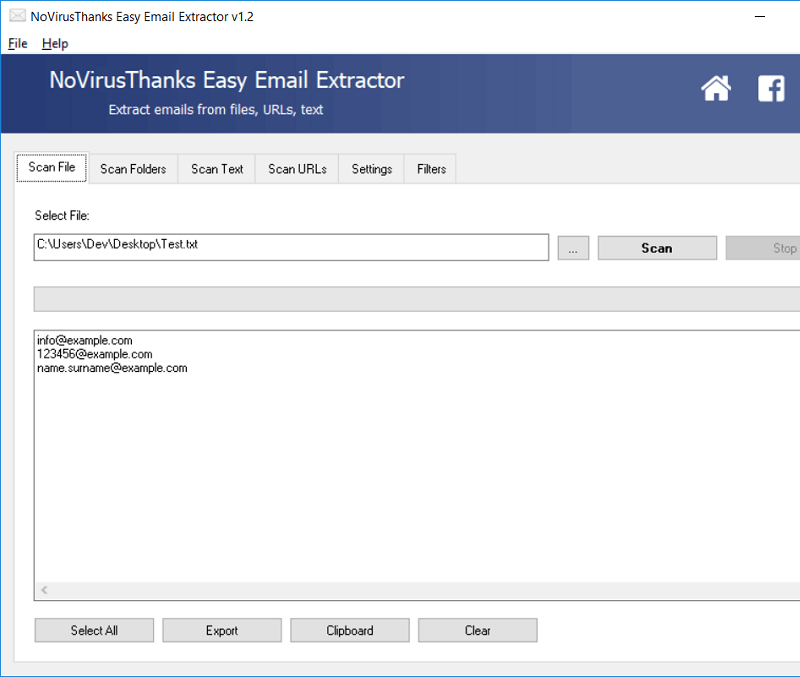Open the Facebook icon in banner

(x=771, y=88)
